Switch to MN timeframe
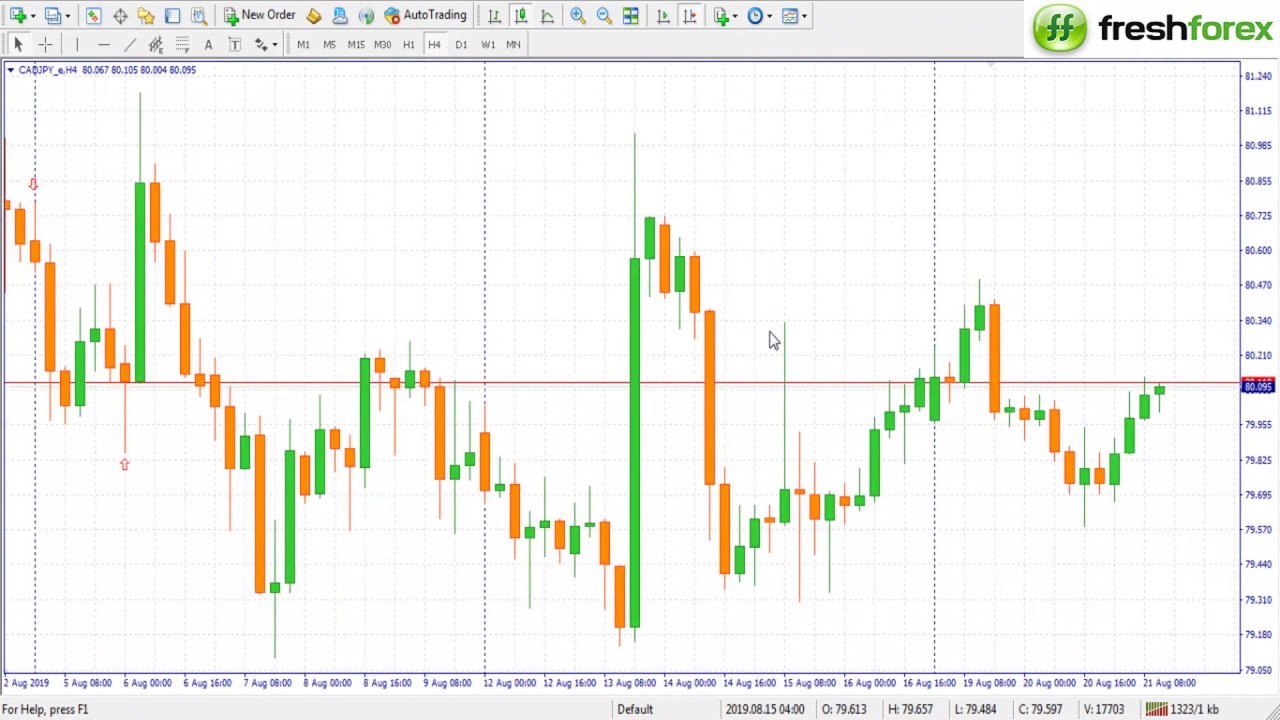 [x=513, y=44]
